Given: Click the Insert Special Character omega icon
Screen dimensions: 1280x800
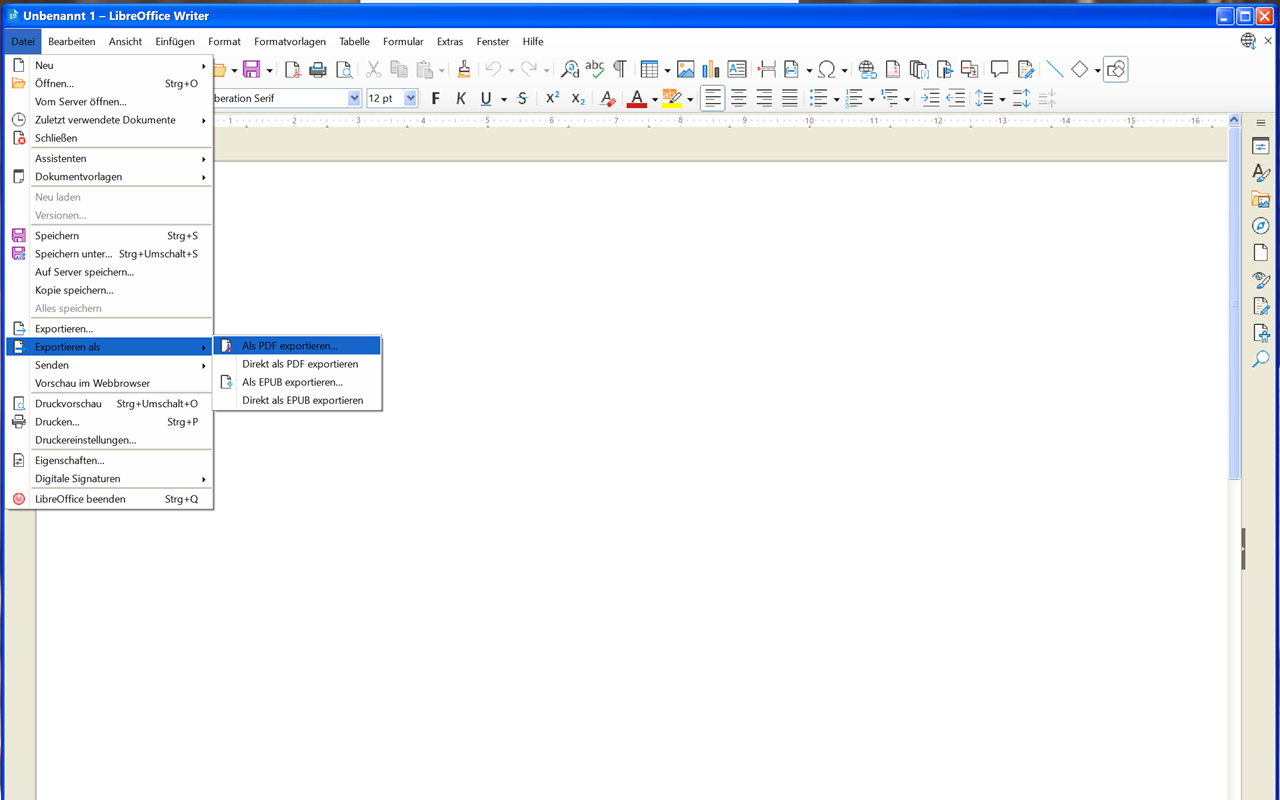Looking at the screenshot, I should (x=826, y=69).
